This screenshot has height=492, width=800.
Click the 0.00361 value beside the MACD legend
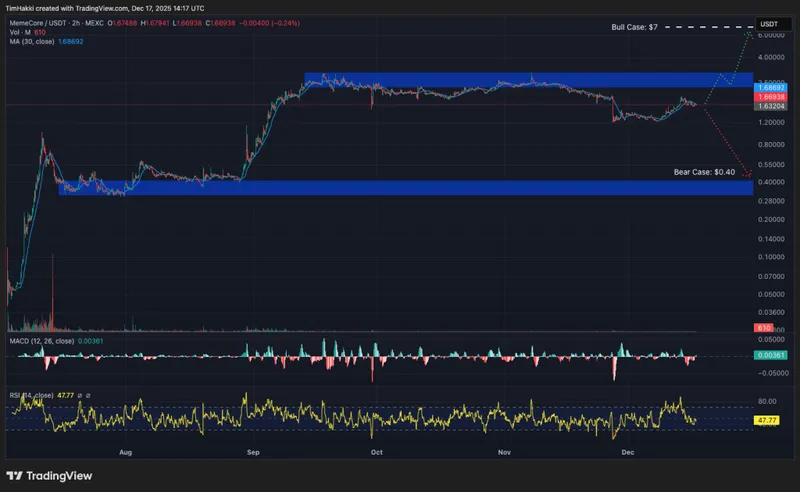90,341
